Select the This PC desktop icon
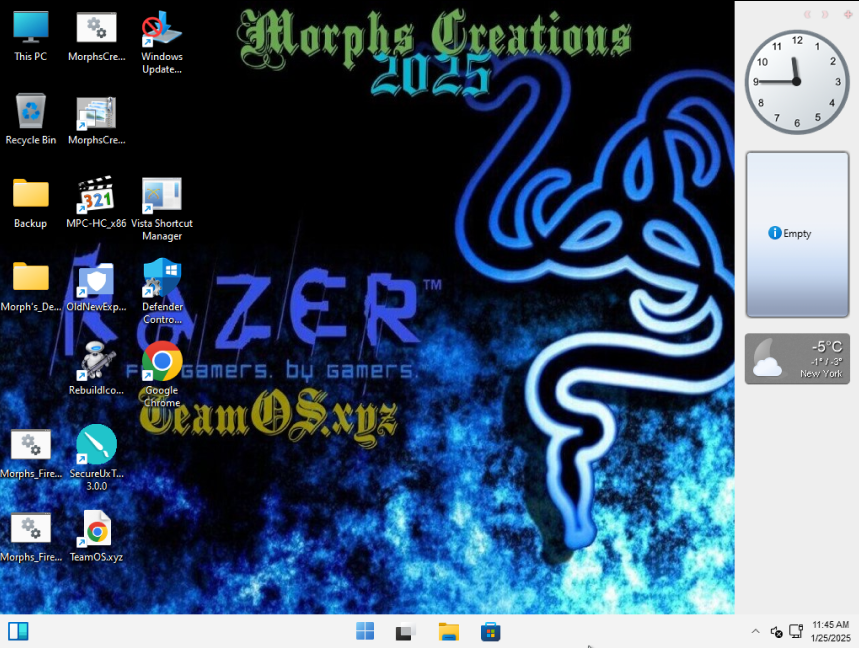This screenshot has height=648, width=859. (31, 36)
